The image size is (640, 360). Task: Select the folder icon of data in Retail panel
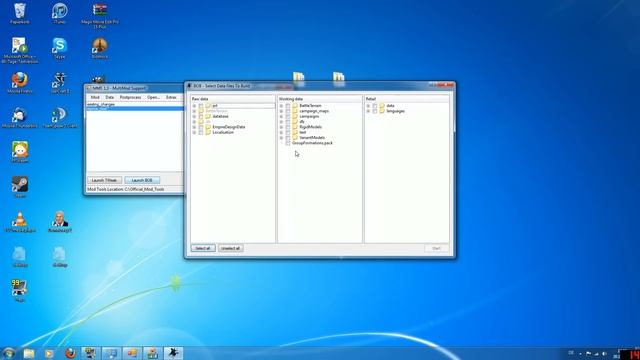(x=382, y=106)
